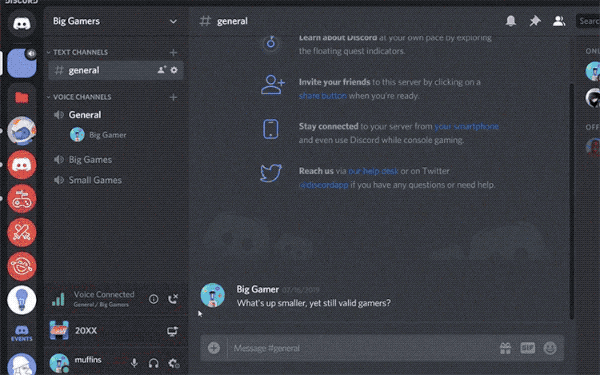Click the chat scrollbar
Viewport: 600px width, 375px height.
[x=572, y=201]
